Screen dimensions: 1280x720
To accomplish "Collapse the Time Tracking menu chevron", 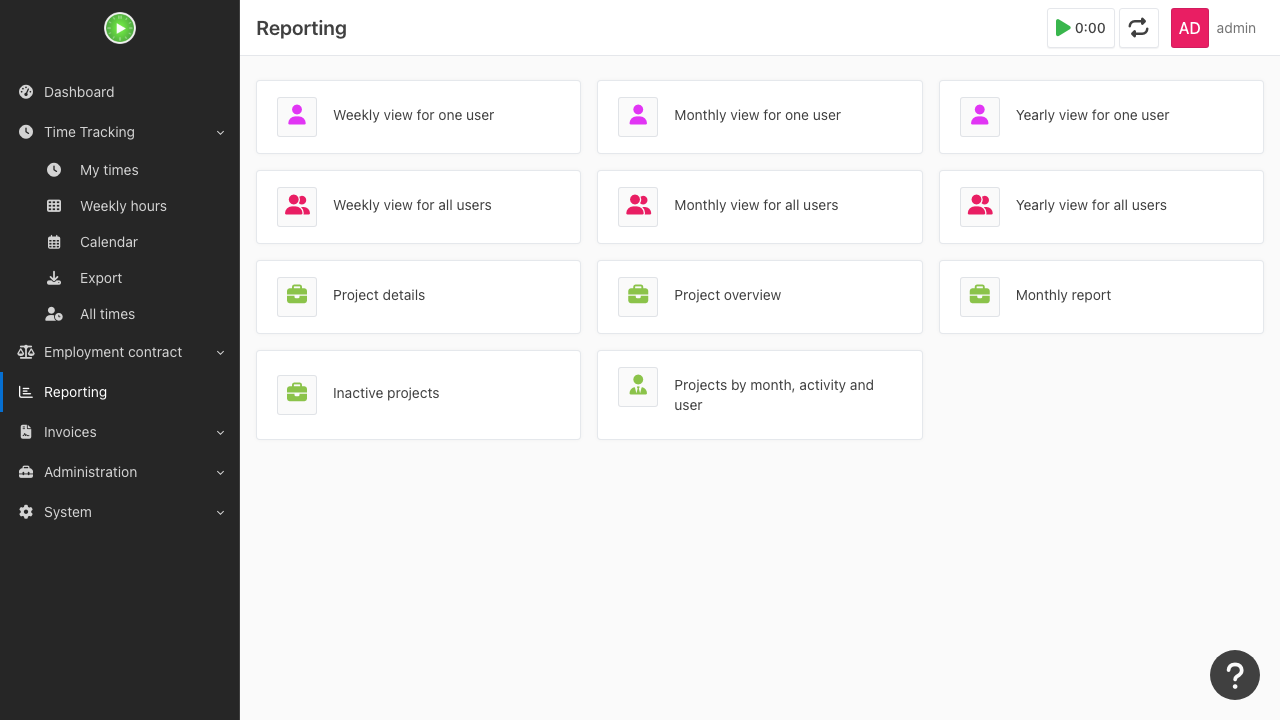I will coord(221,132).
